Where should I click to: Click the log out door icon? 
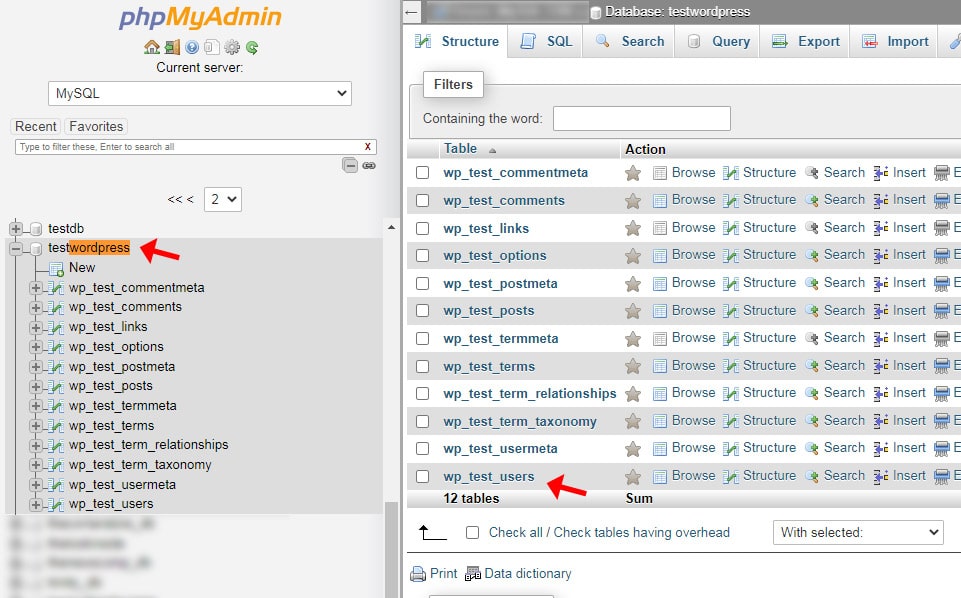tap(173, 47)
